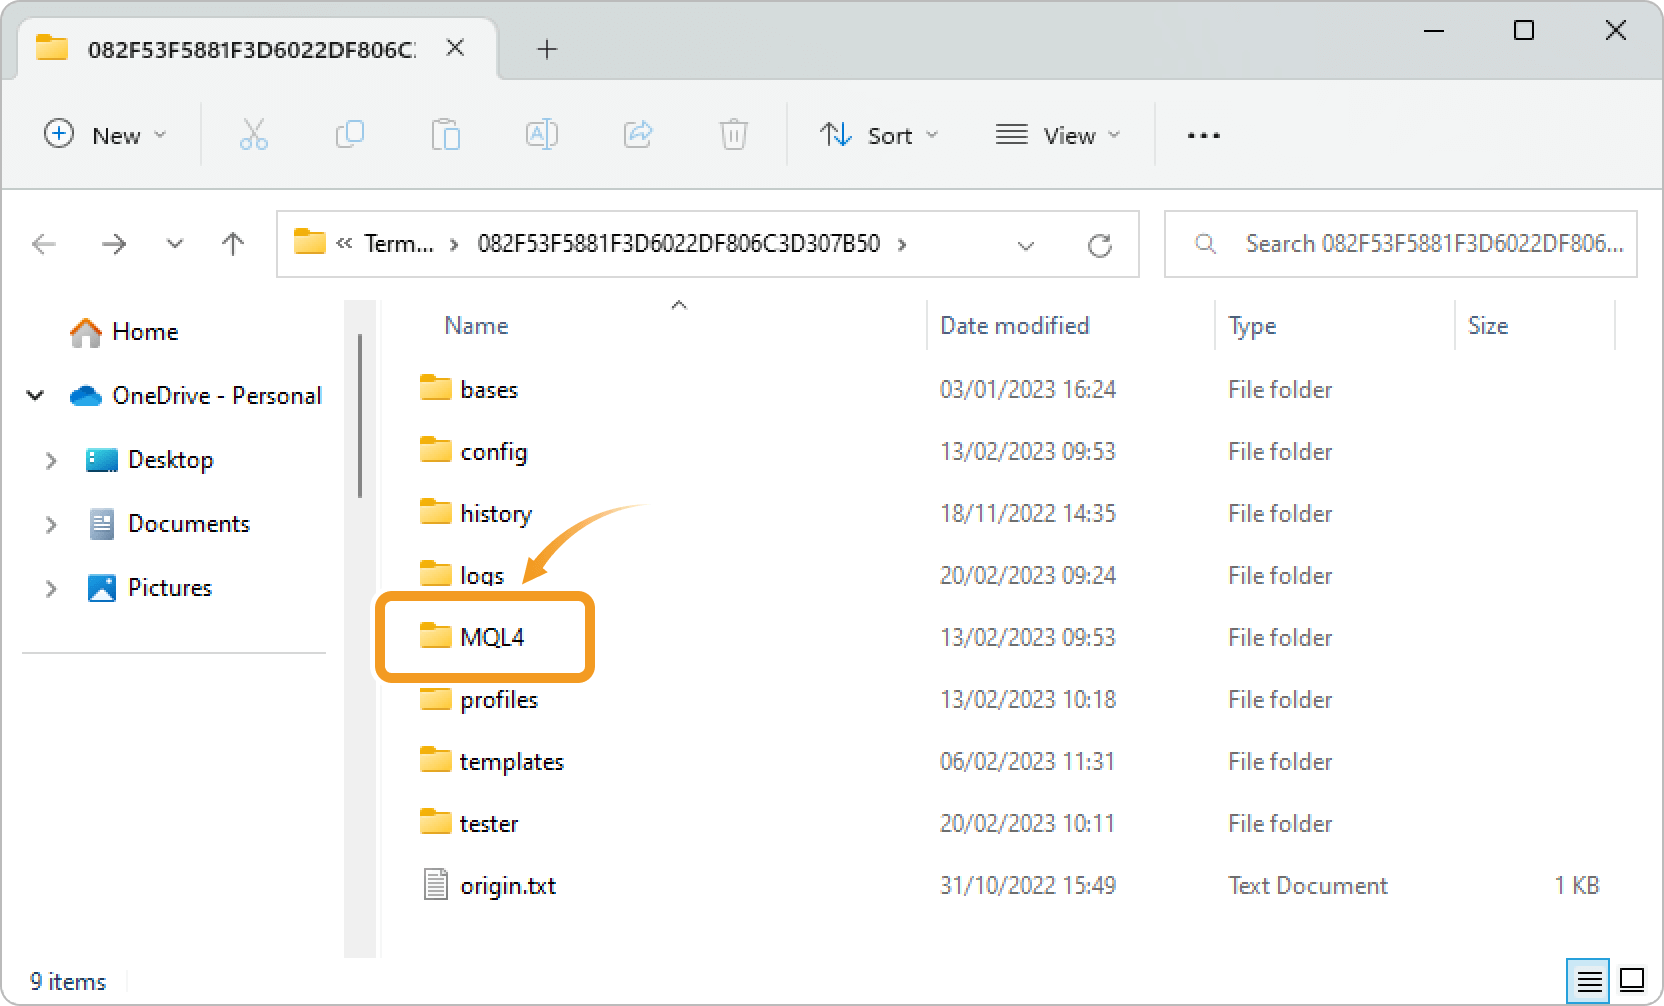Image resolution: width=1664 pixels, height=1006 pixels.
Task: Expand the Desktop tree node
Action: [51, 460]
